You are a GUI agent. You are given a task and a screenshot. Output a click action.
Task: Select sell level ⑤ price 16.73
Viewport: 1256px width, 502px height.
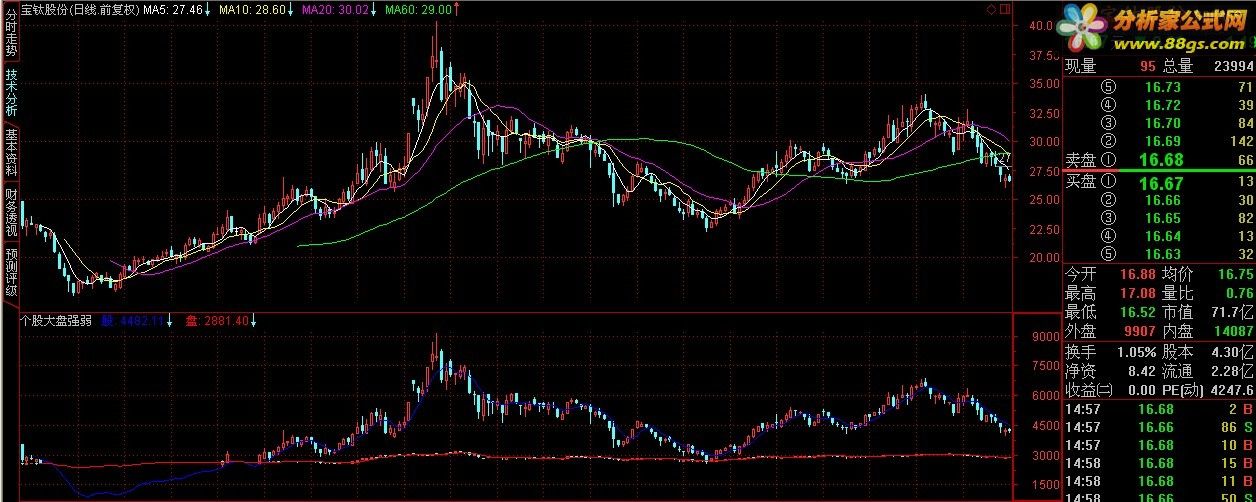point(1162,88)
